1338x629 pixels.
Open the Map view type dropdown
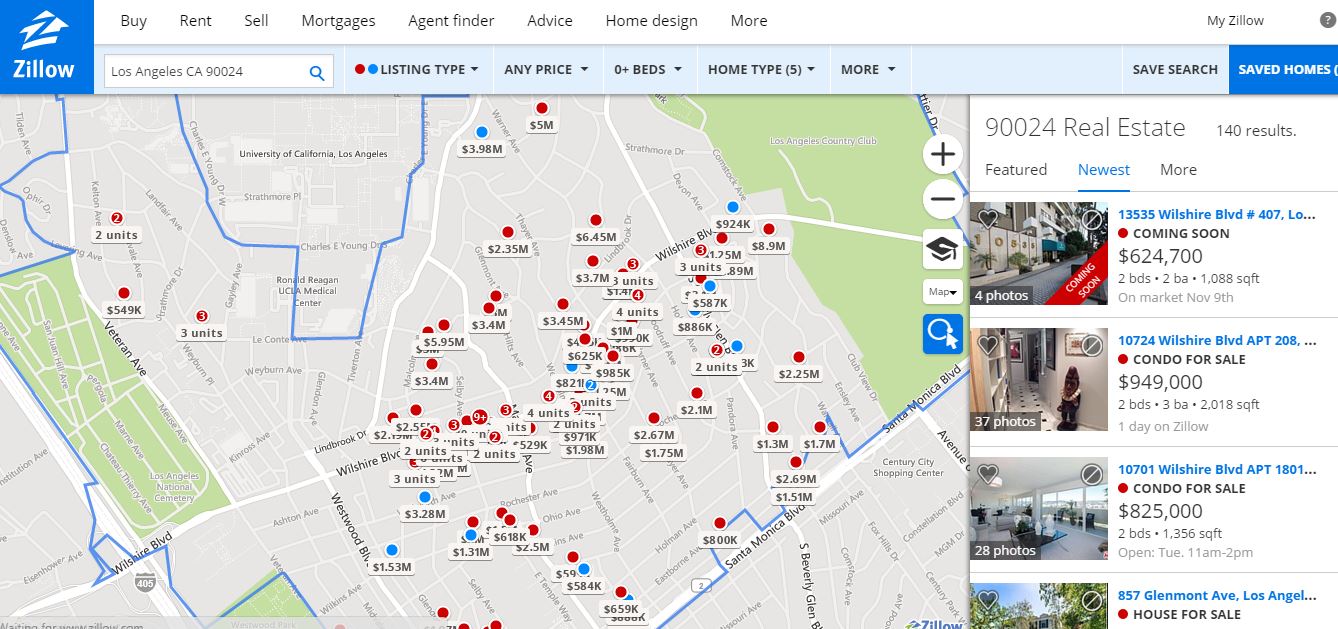click(x=943, y=292)
